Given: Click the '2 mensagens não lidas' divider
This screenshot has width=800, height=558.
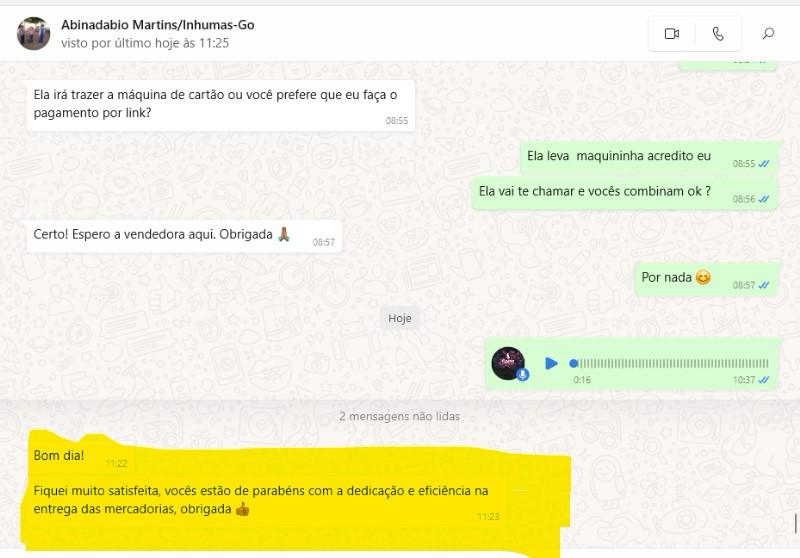Looking at the screenshot, I should click(399, 416).
